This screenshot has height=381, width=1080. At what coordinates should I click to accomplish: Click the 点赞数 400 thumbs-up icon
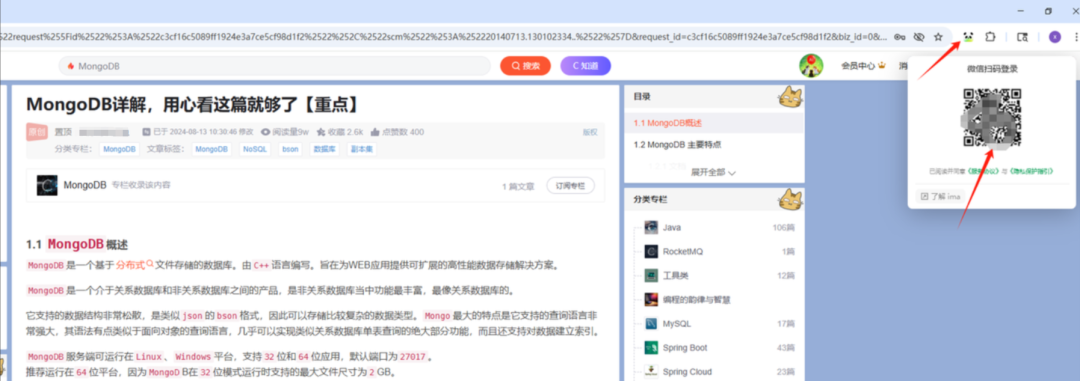tap(375, 132)
